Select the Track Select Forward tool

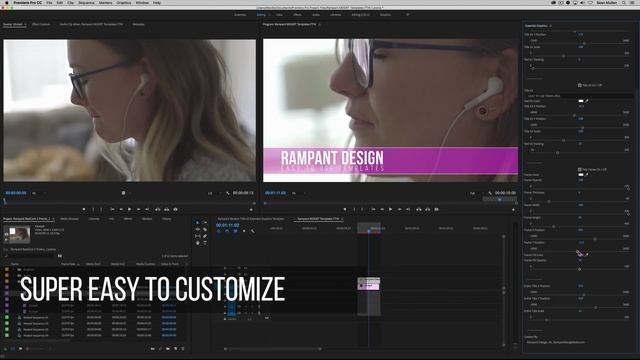click(205, 222)
